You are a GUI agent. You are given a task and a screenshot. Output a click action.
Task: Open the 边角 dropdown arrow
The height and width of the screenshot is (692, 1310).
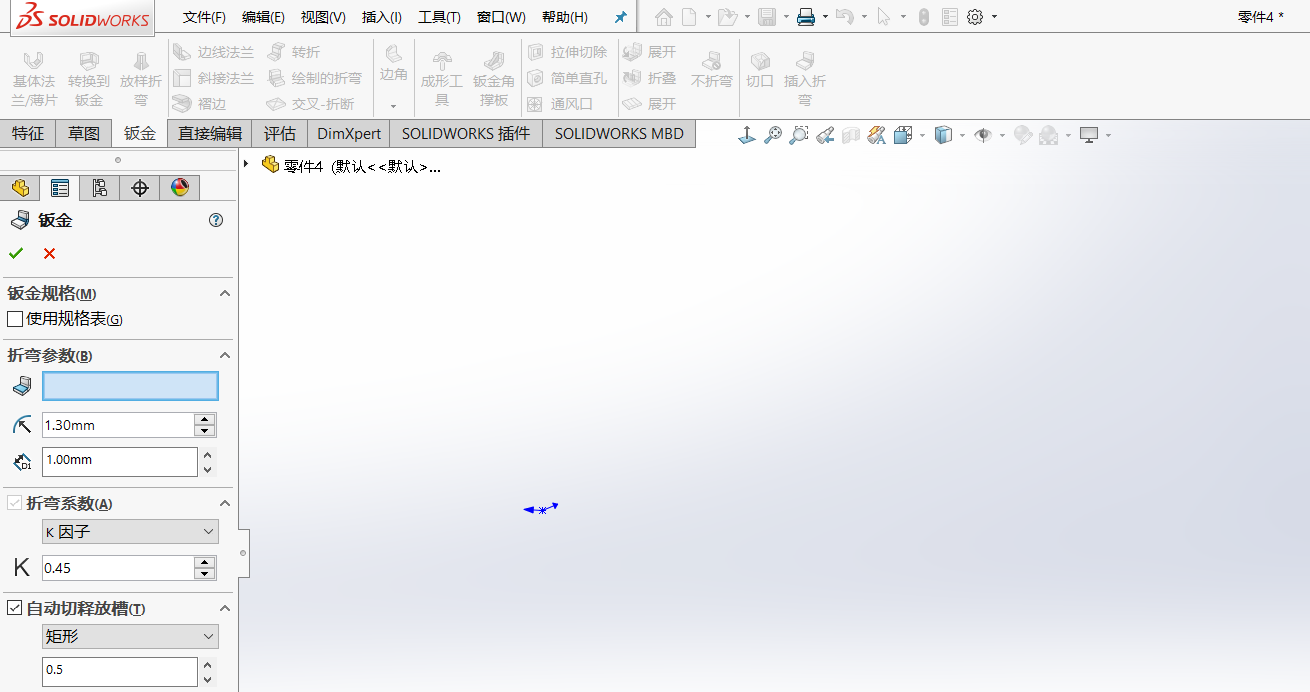point(393,105)
